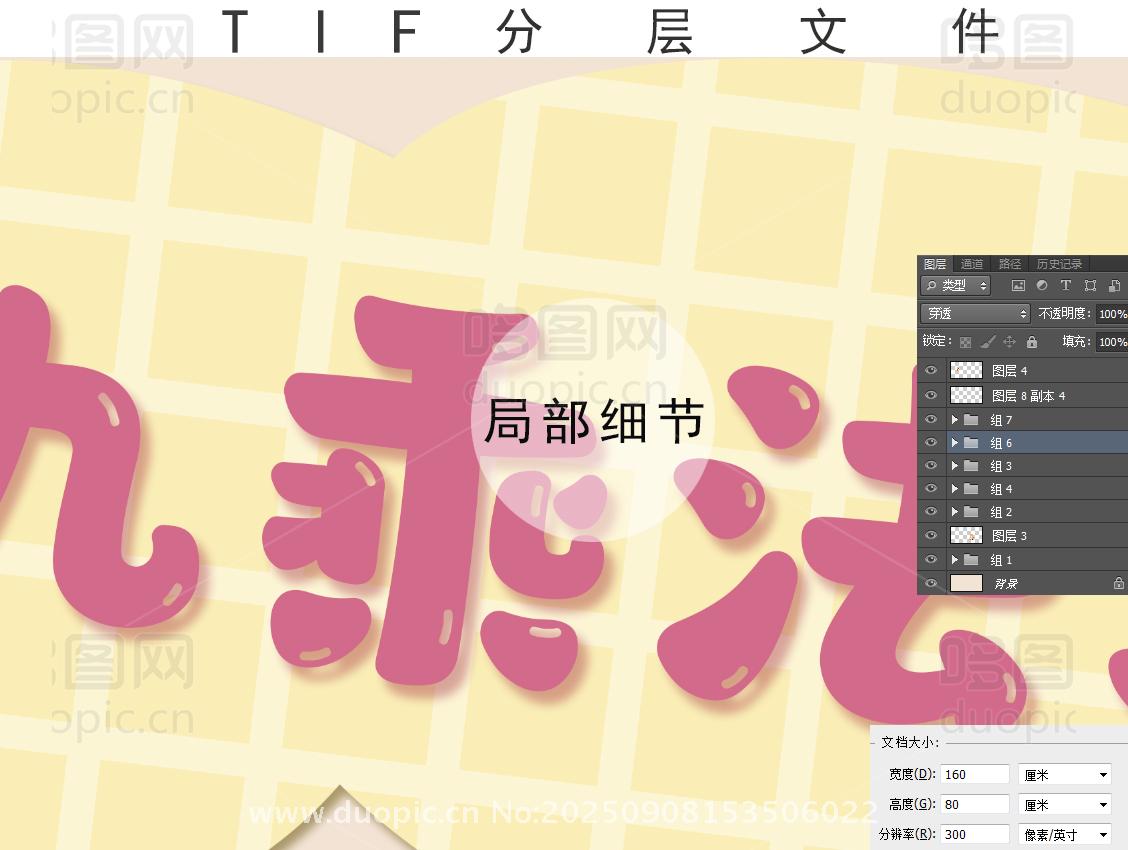The image size is (1128, 850).
Task: Select layer name 图层 3
Action: (1009, 536)
